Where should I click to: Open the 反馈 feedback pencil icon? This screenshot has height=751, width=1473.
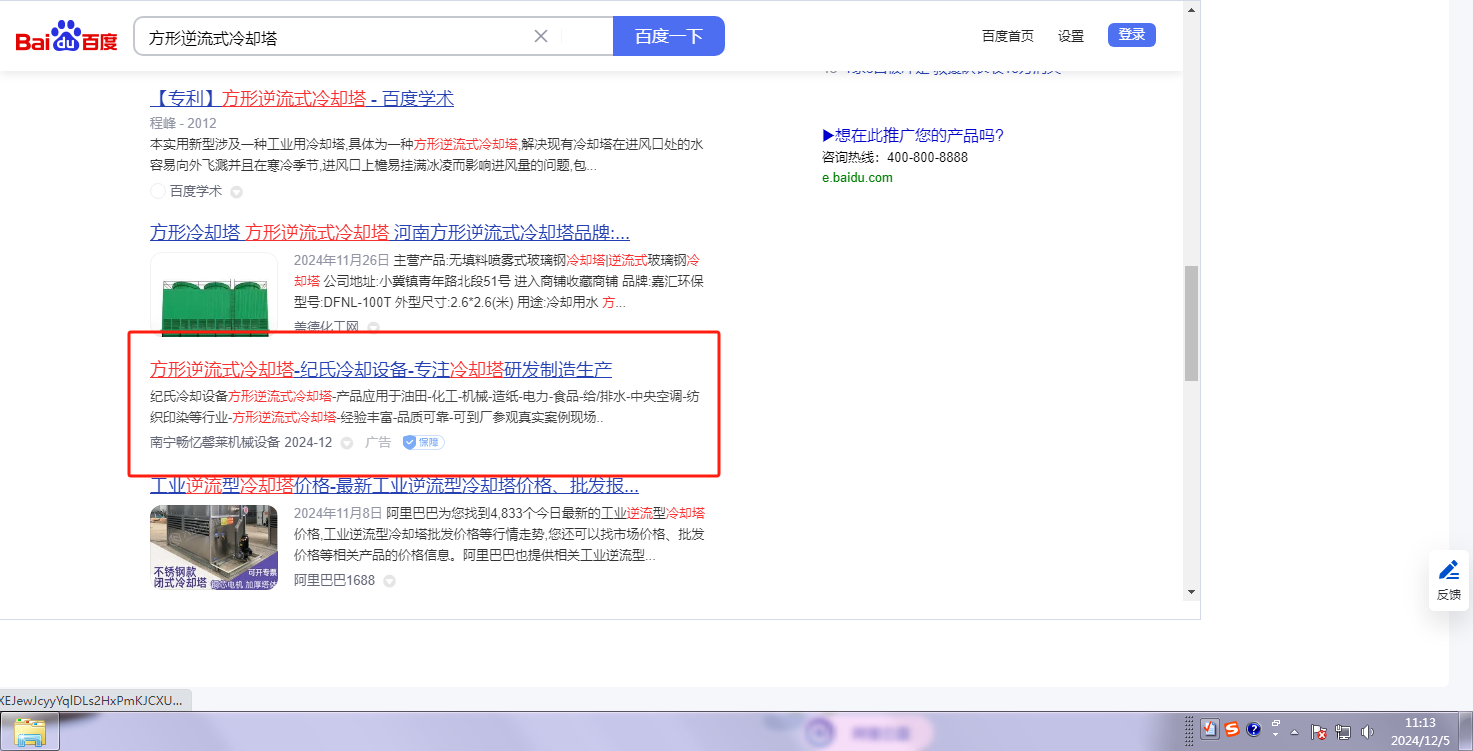(x=1448, y=571)
